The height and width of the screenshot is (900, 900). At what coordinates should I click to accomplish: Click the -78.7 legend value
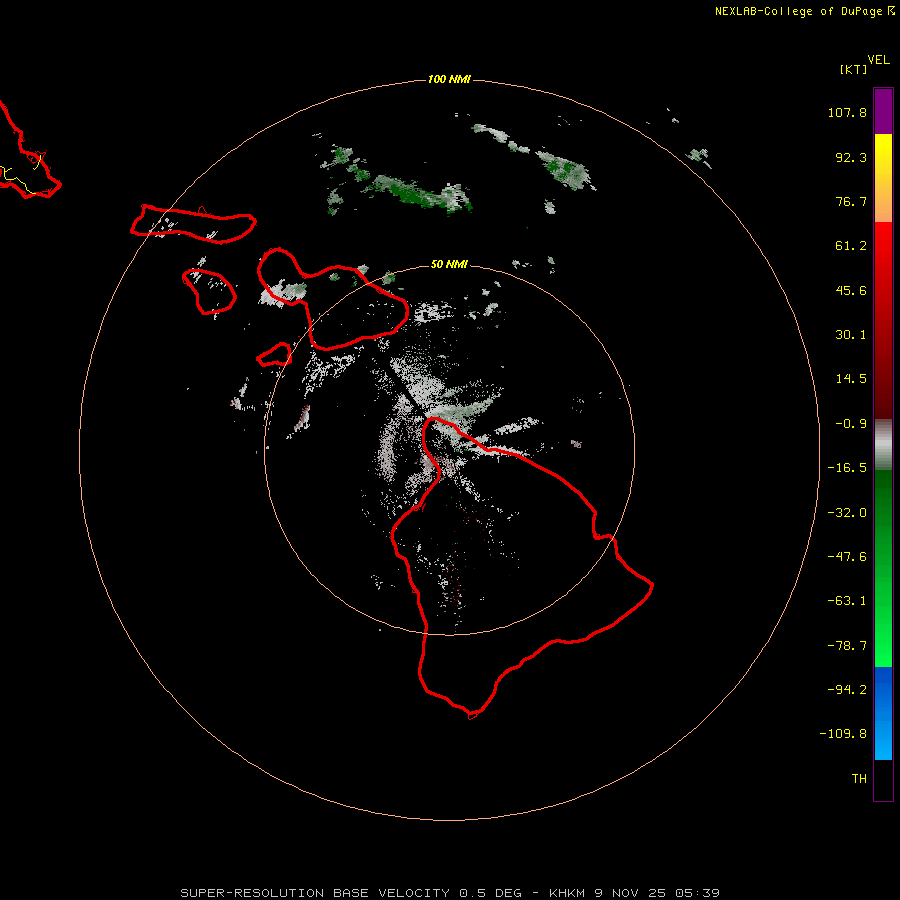click(x=847, y=646)
